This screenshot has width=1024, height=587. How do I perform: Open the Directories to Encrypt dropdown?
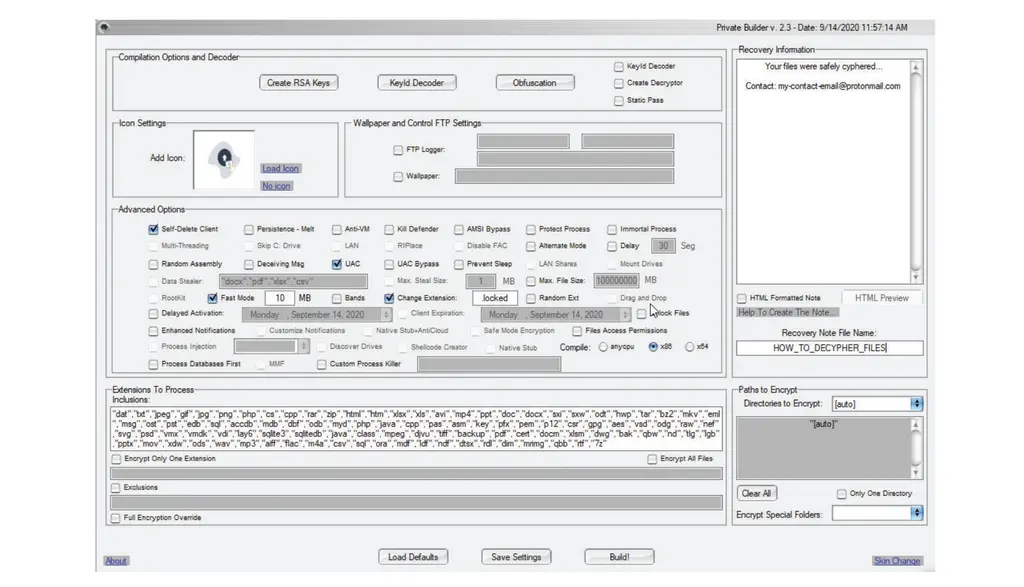[x=916, y=404]
